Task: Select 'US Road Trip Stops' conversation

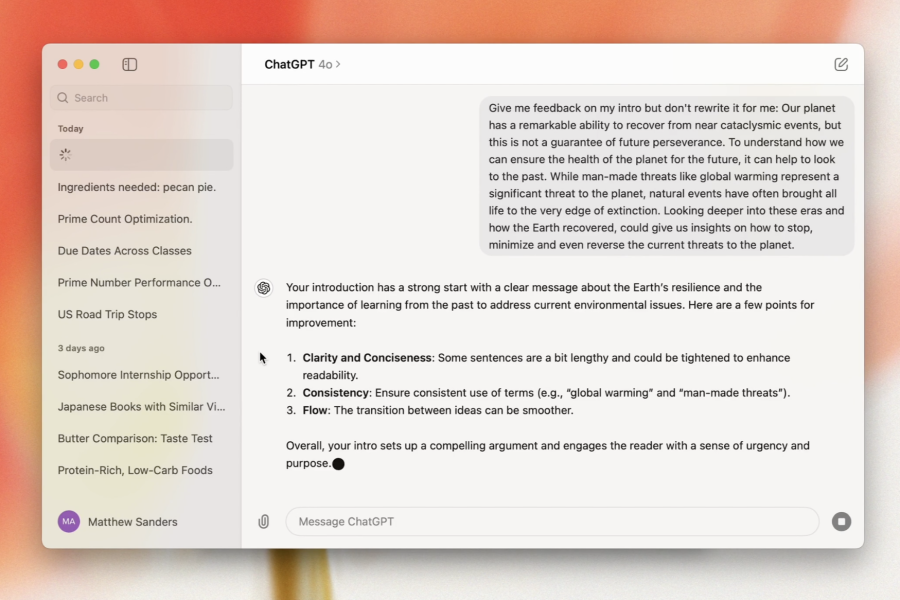Action: pyautogui.click(x=108, y=314)
